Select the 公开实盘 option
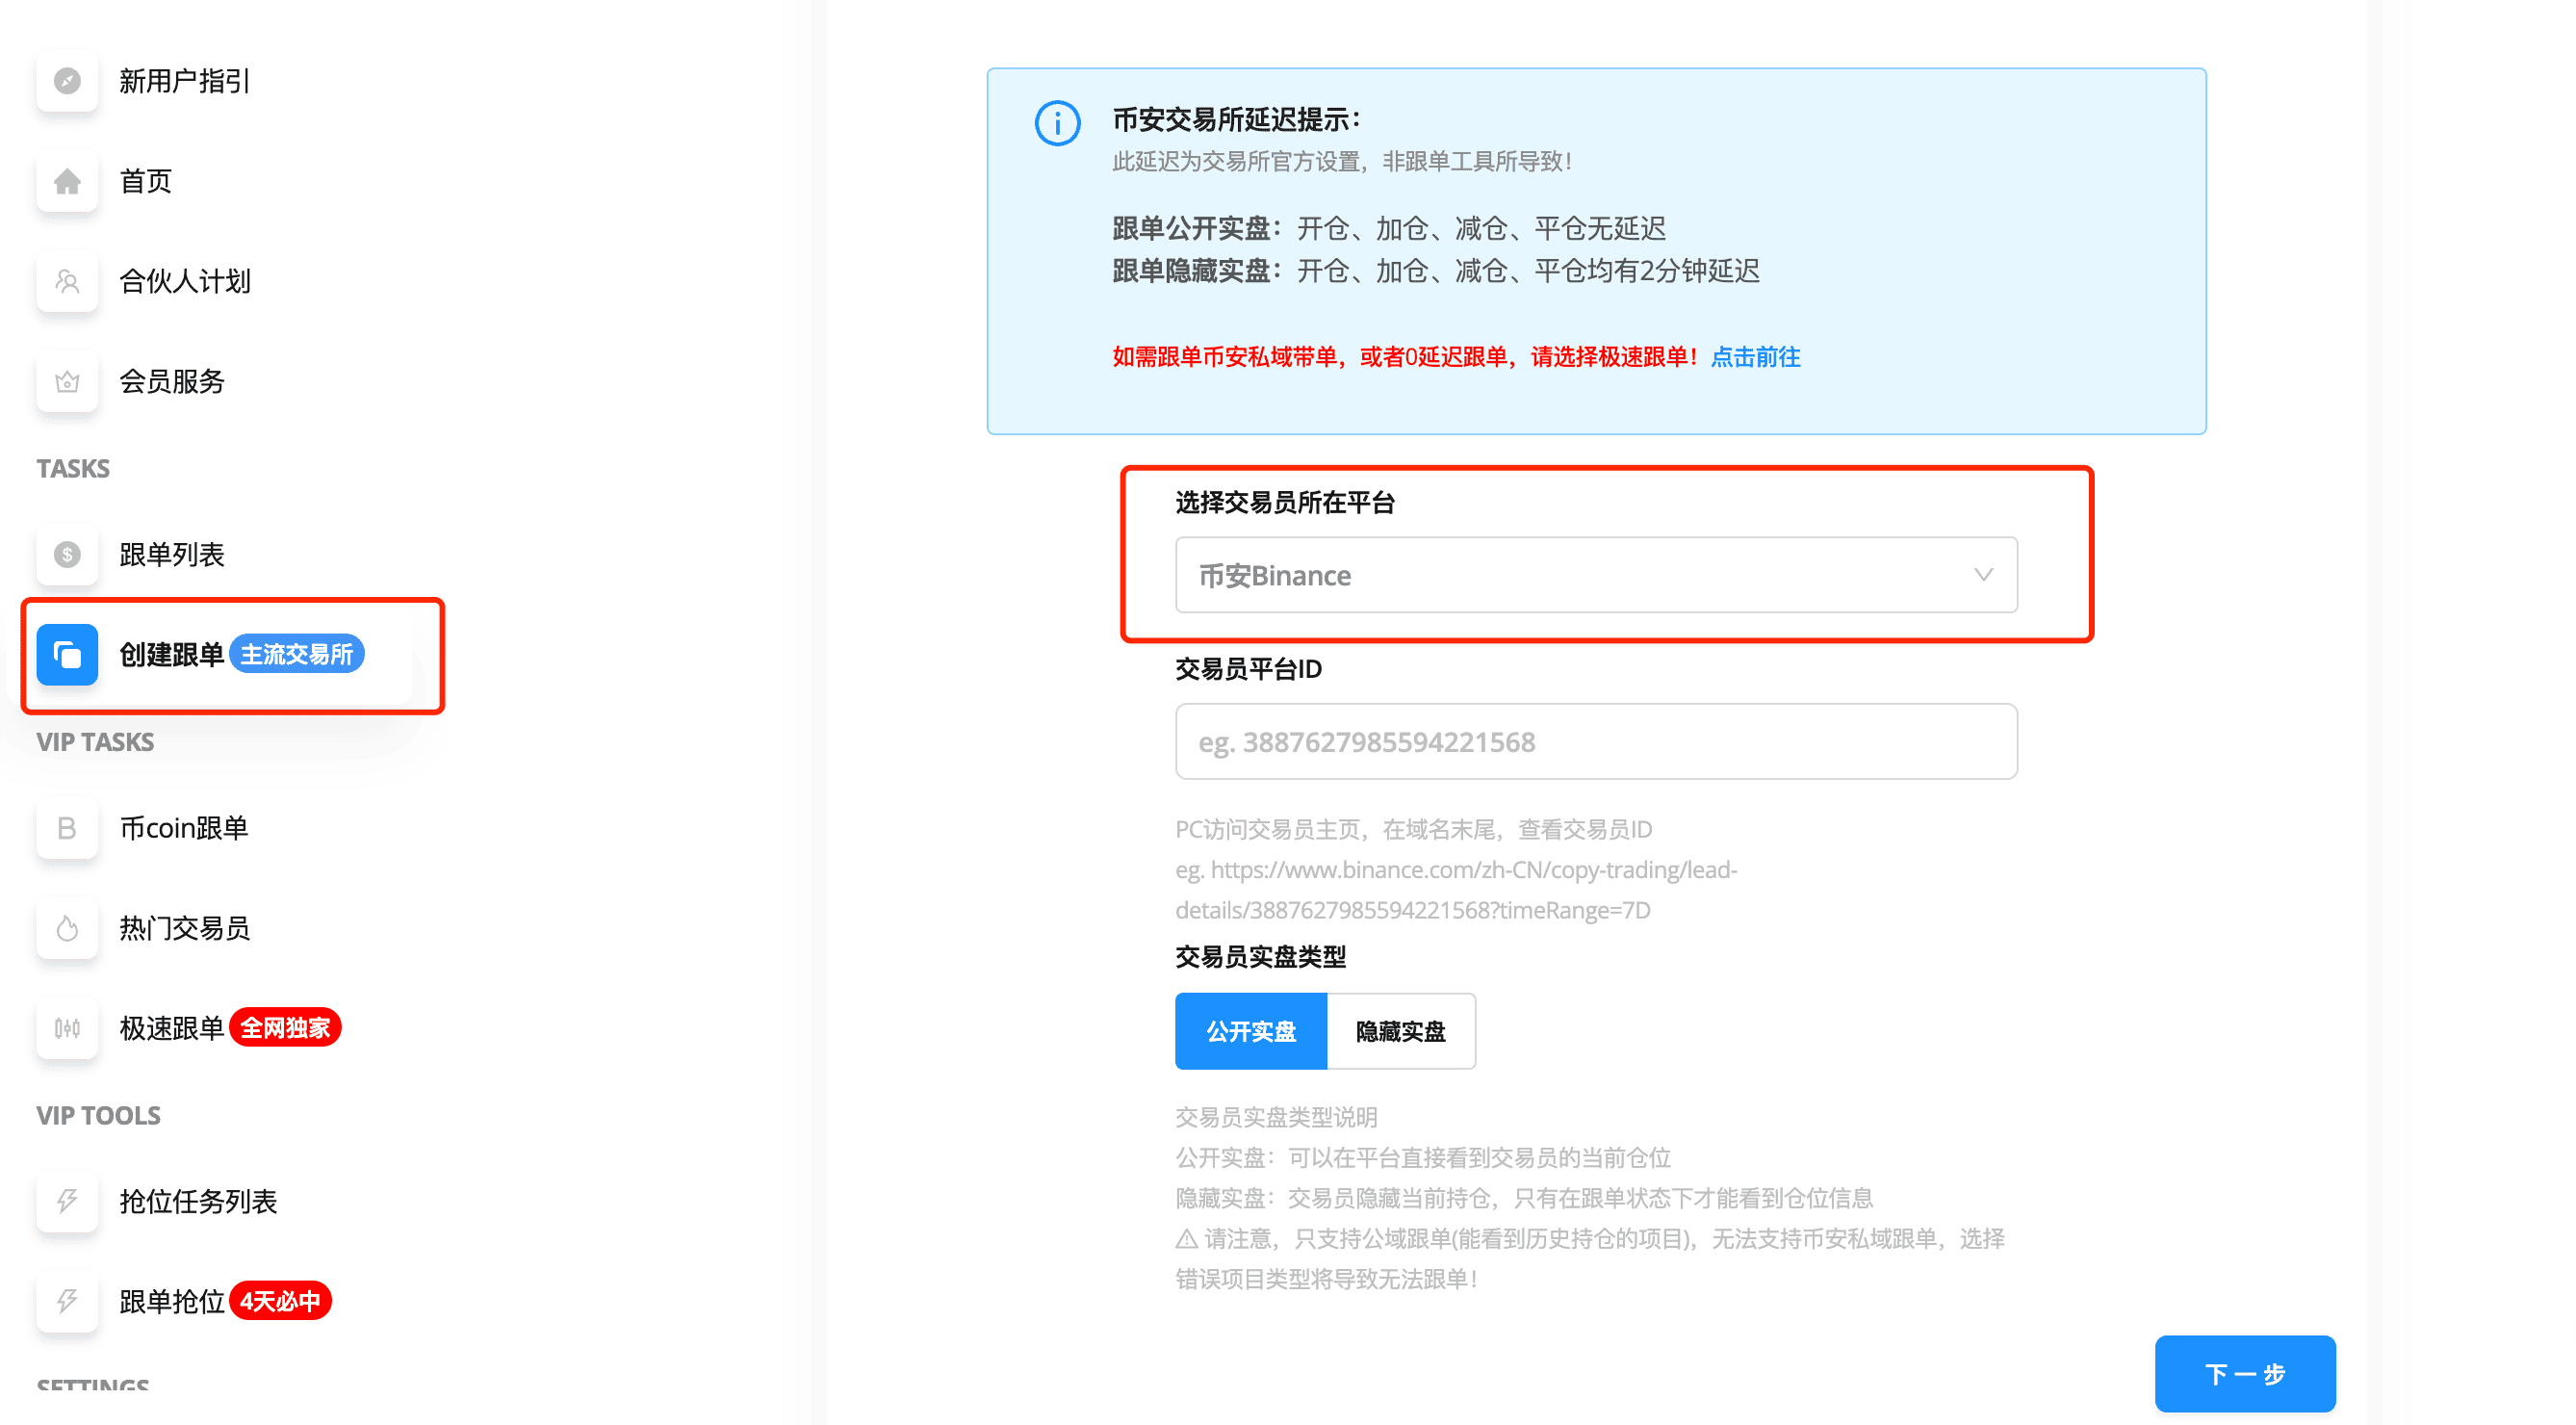This screenshot has height=1425, width=2576. (1250, 1031)
